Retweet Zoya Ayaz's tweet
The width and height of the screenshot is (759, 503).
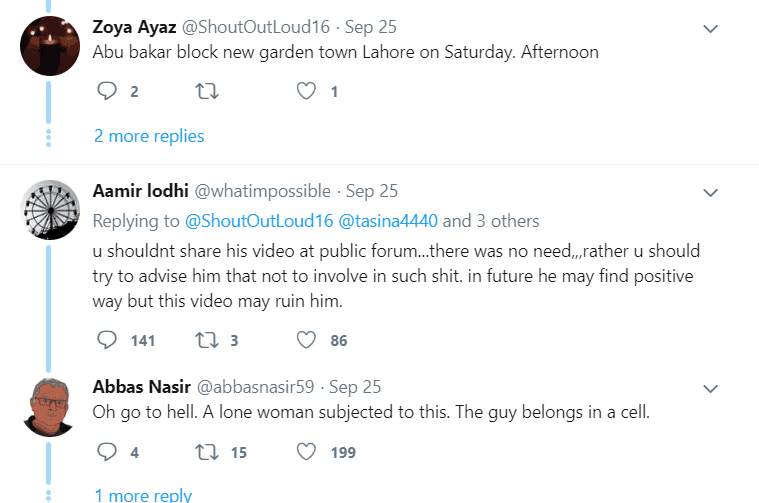pos(205,92)
